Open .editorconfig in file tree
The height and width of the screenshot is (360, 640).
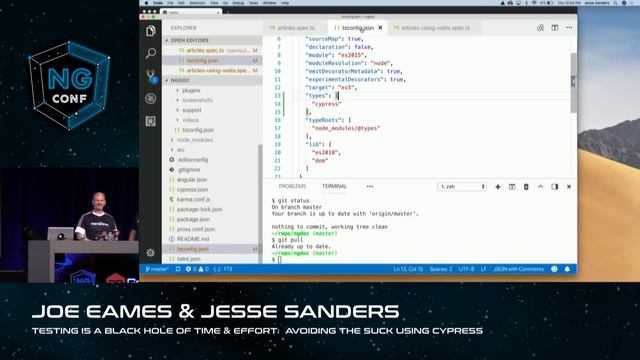coord(193,160)
